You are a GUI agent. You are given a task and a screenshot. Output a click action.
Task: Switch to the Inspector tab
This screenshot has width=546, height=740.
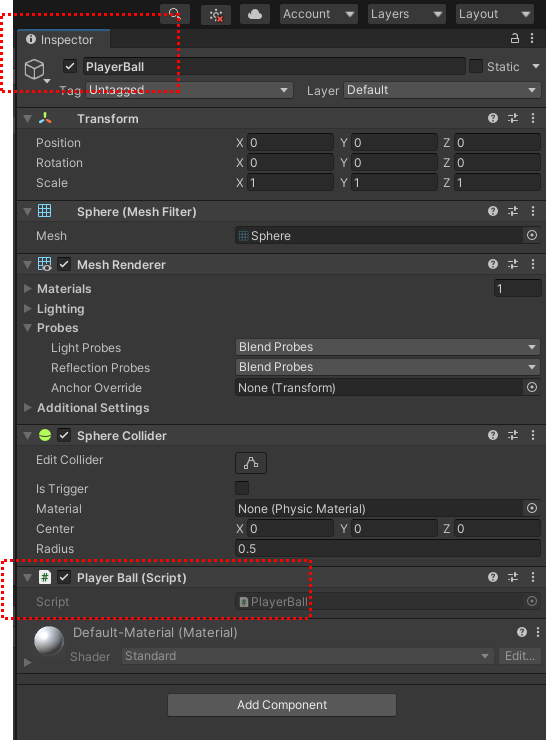pos(63,40)
